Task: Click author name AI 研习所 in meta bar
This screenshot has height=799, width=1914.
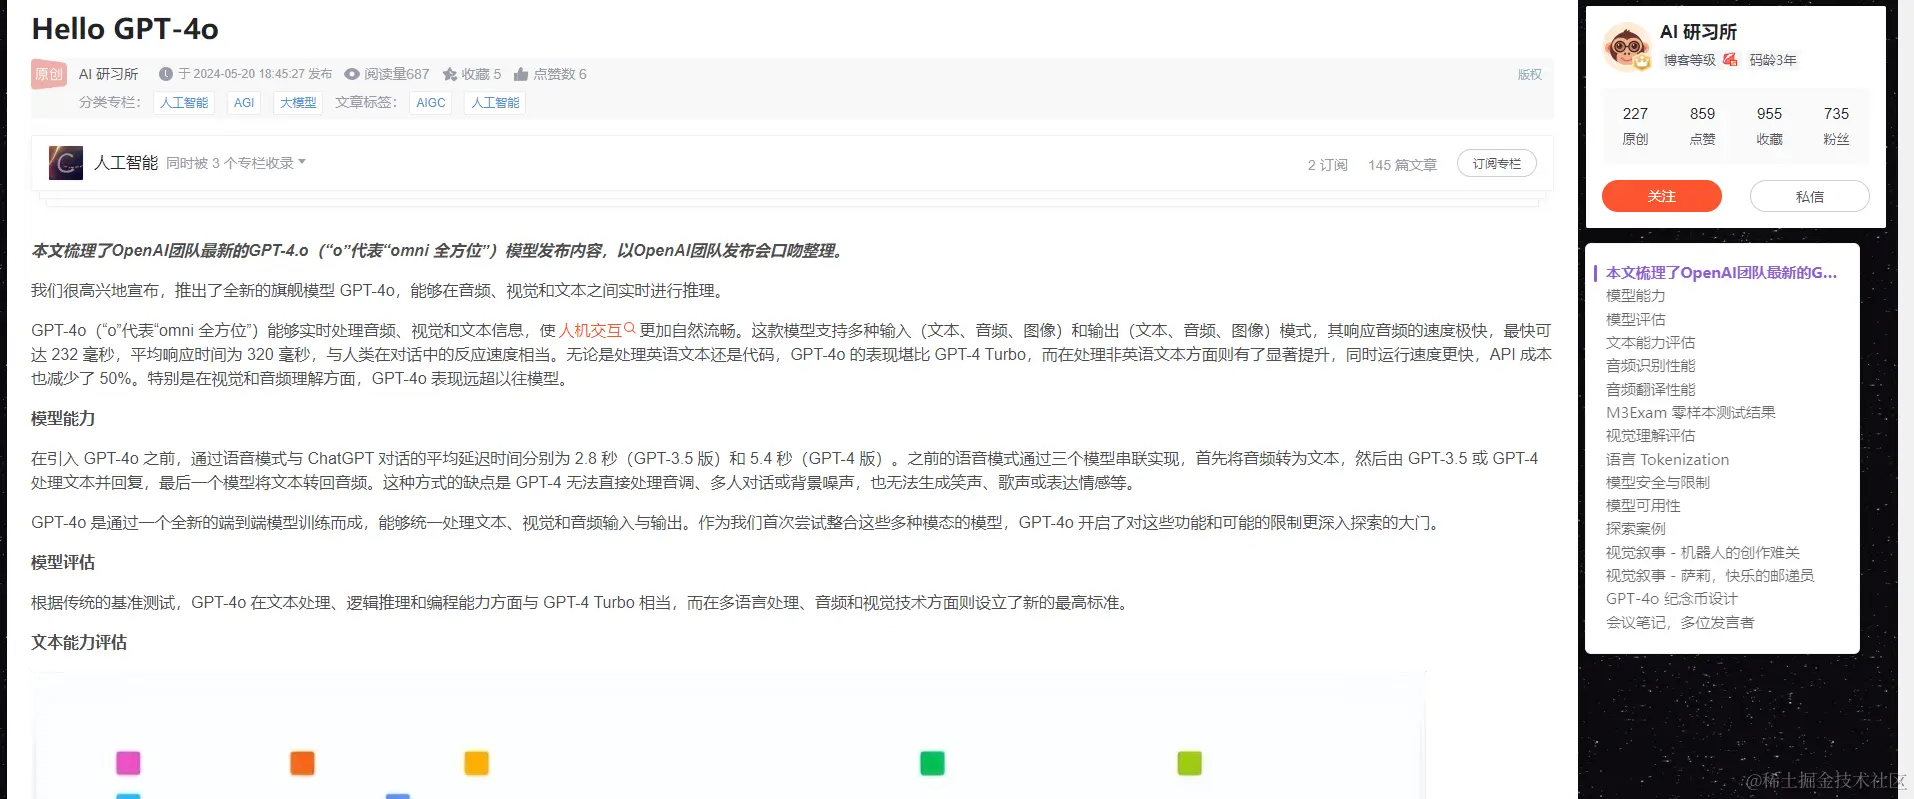Action: (108, 74)
